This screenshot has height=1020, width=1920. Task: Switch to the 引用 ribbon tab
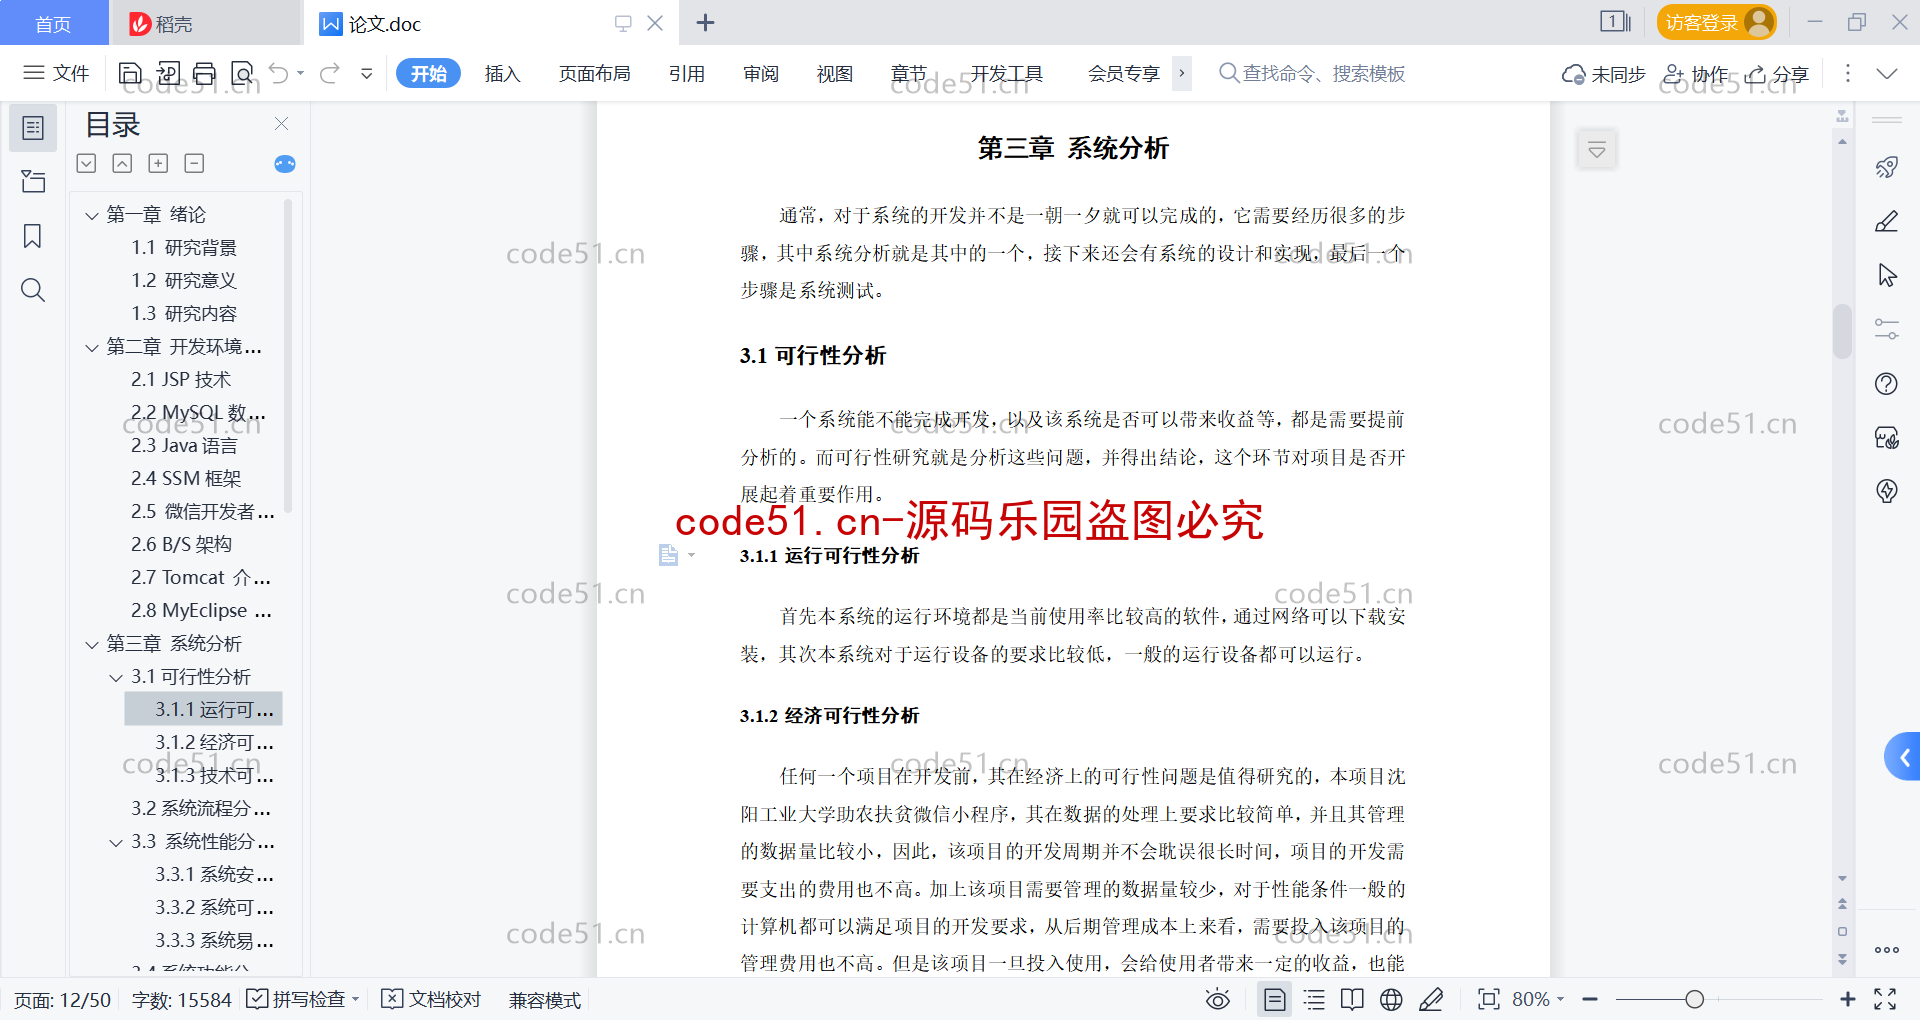tap(687, 73)
